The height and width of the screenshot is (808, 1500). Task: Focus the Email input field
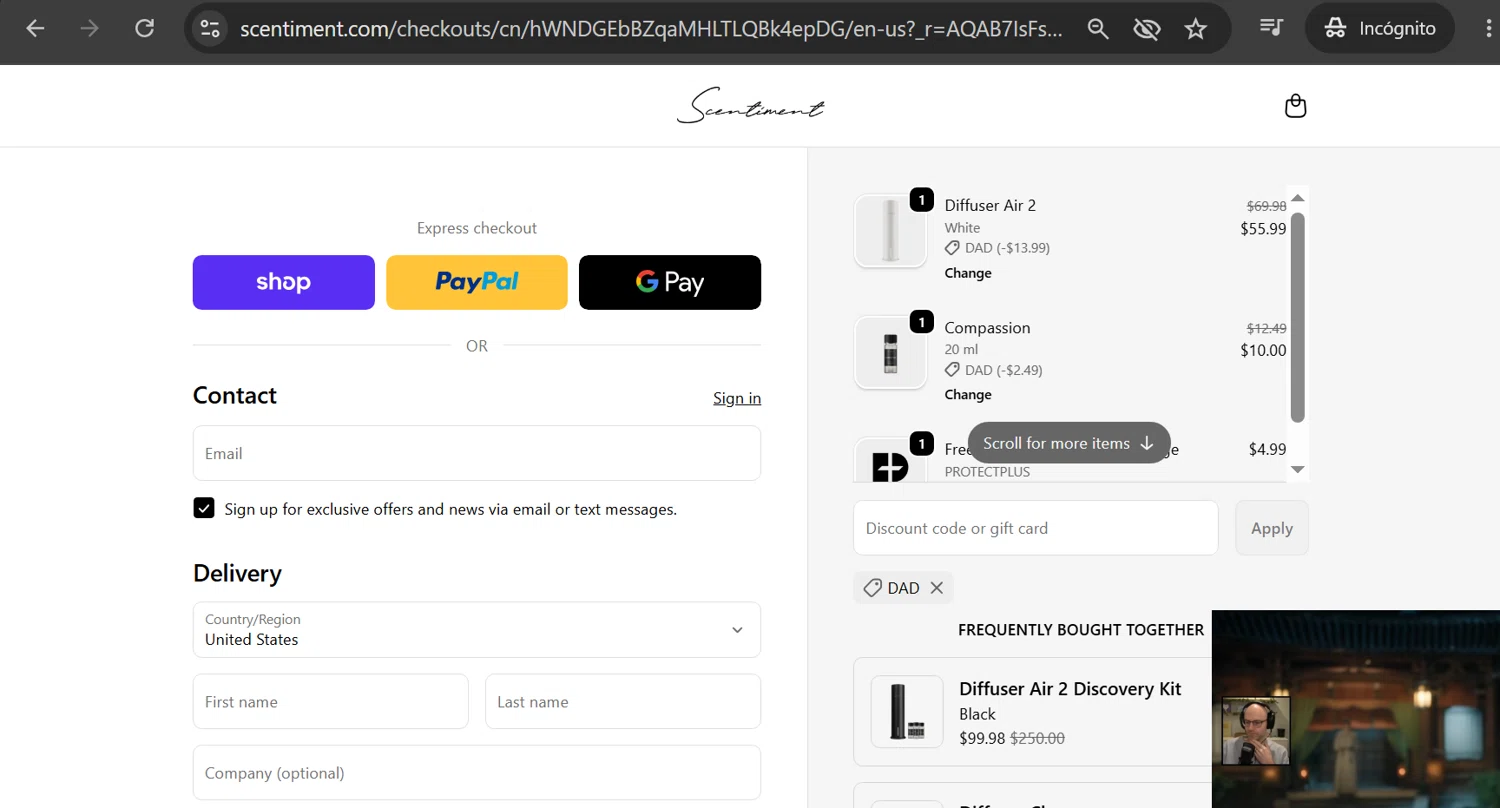(x=477, y=453)
